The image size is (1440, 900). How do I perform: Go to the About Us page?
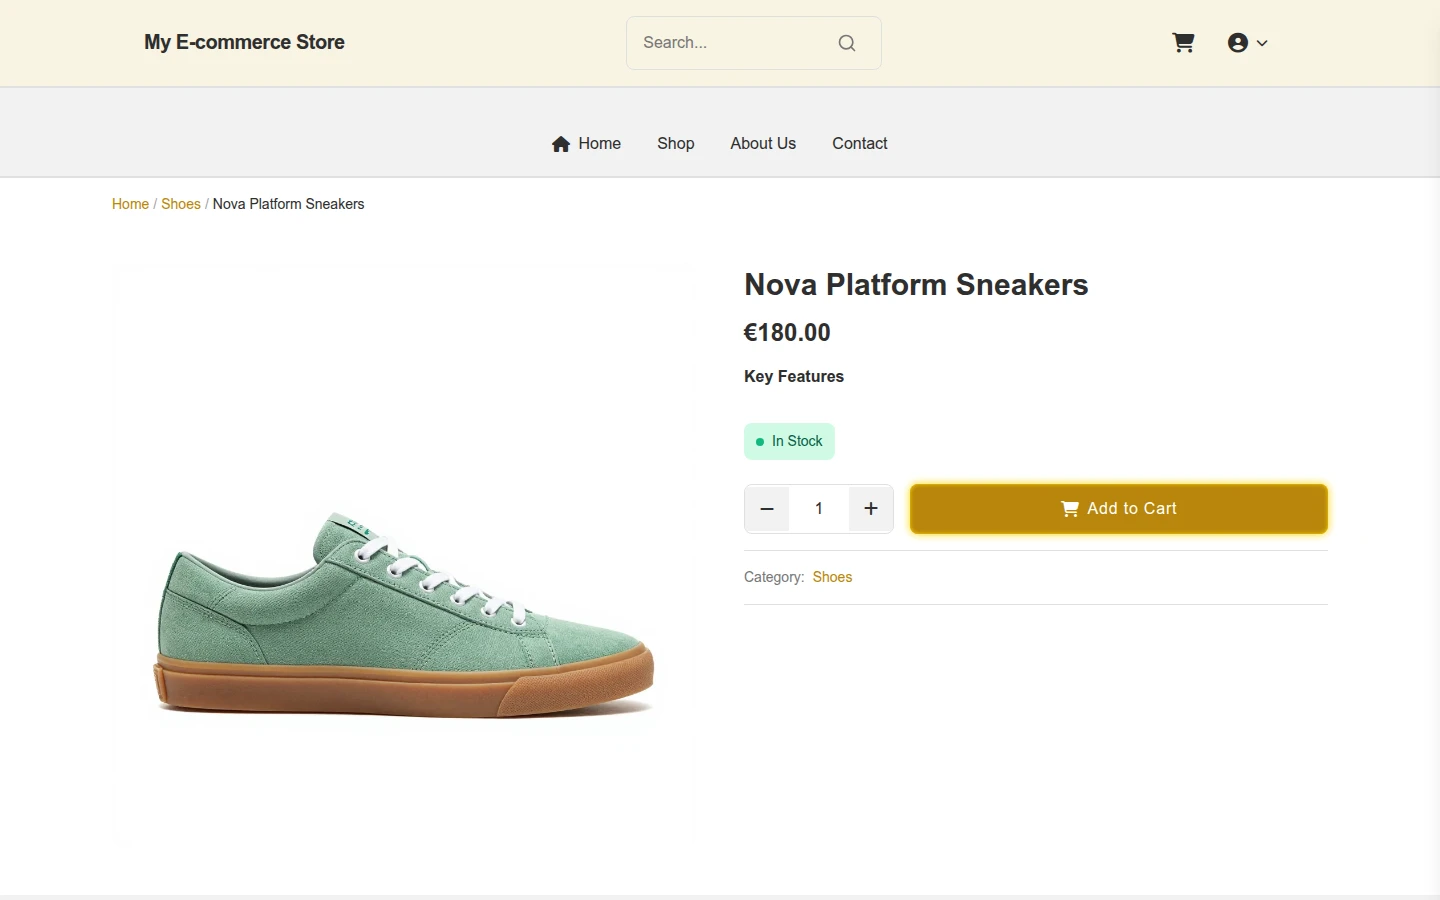(x=763, y=144)
